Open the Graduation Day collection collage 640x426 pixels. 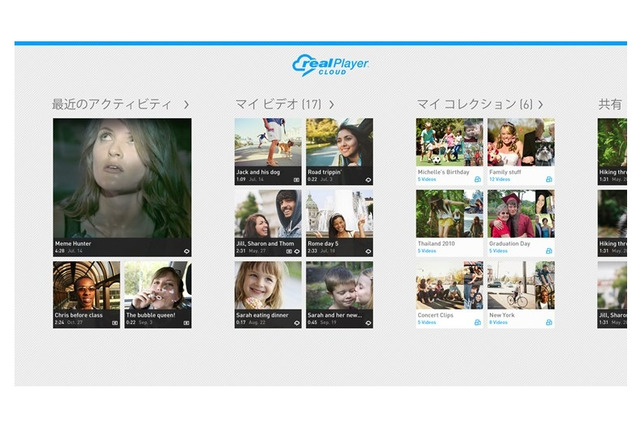click(x=521, y=214)
